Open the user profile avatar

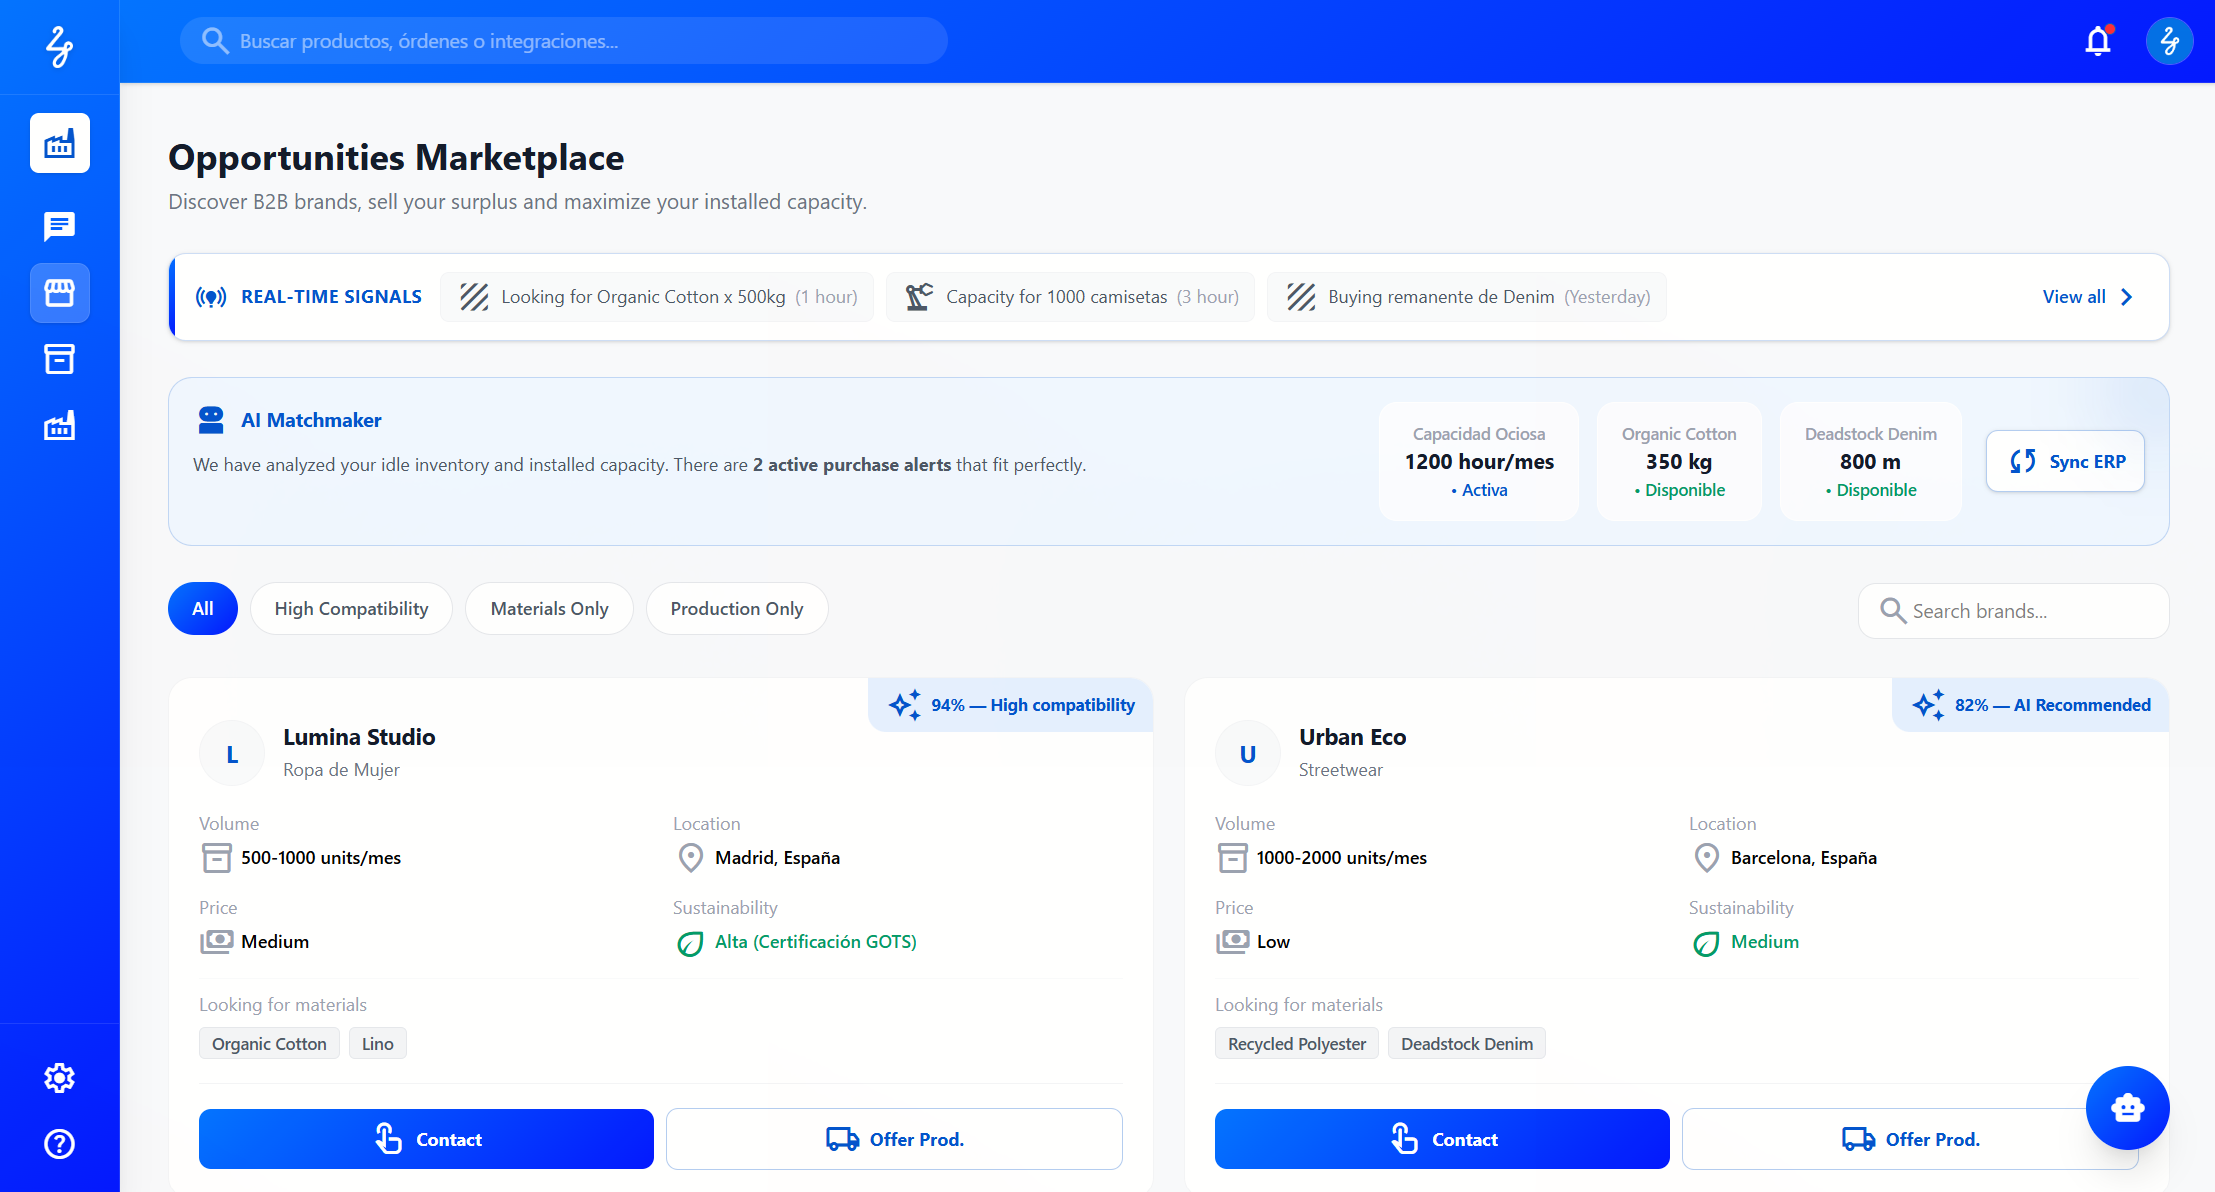pos(2169,41)
